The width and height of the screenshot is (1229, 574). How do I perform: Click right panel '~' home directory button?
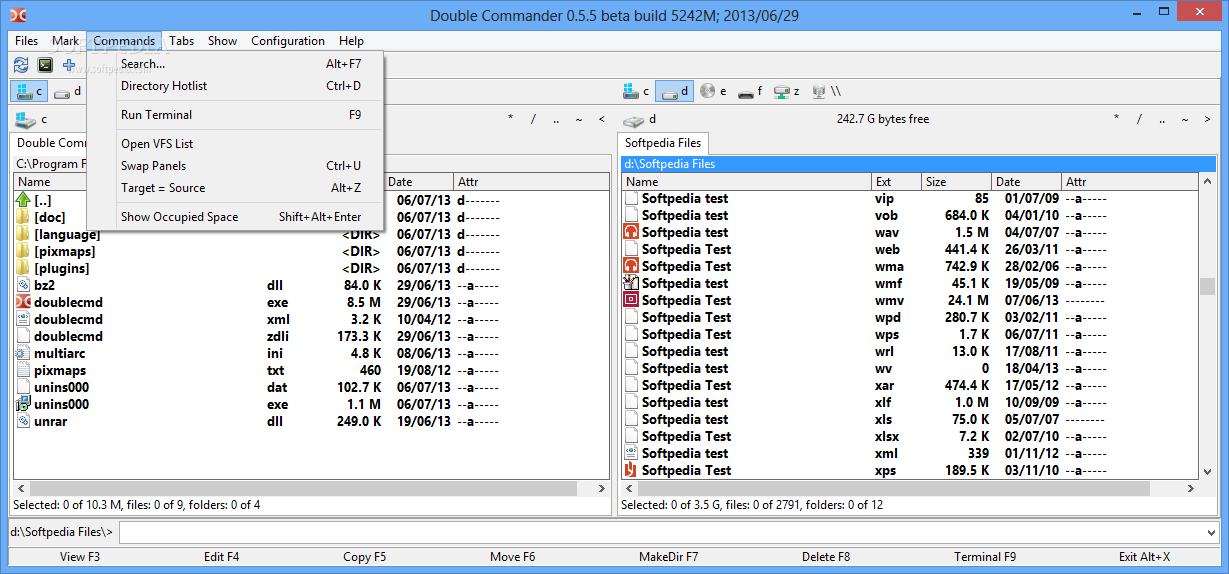coord(1183,119)
